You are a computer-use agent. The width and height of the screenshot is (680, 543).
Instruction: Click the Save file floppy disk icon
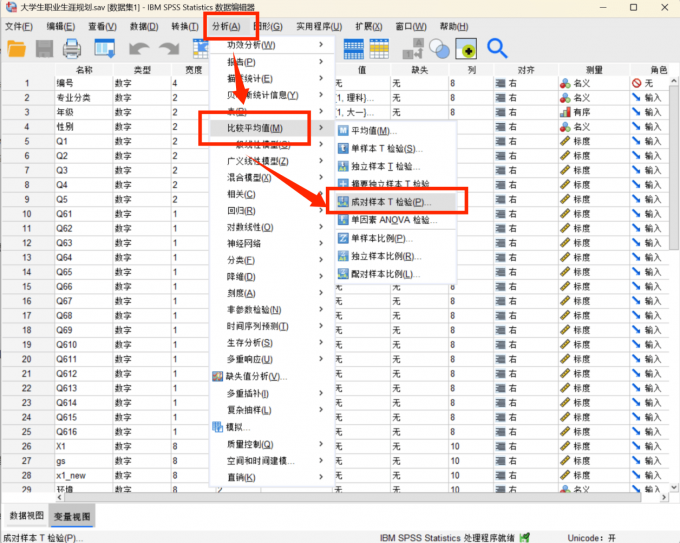tap(44, 49)
